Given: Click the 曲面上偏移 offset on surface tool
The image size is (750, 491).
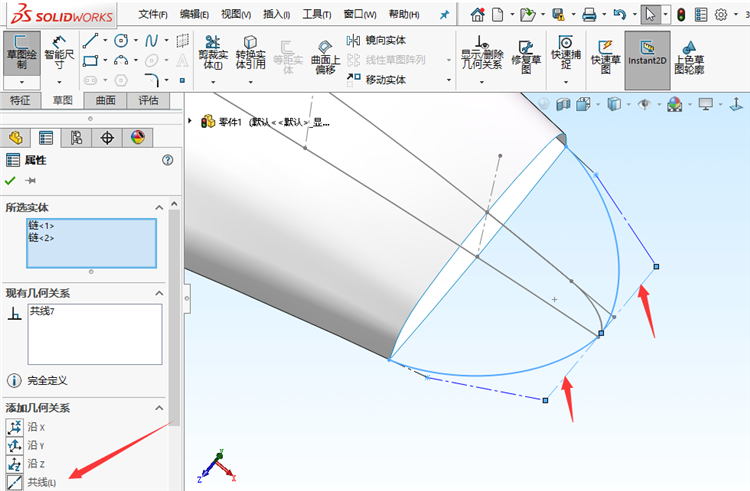Looking at the screenshot, I should (x=325, y=57).
